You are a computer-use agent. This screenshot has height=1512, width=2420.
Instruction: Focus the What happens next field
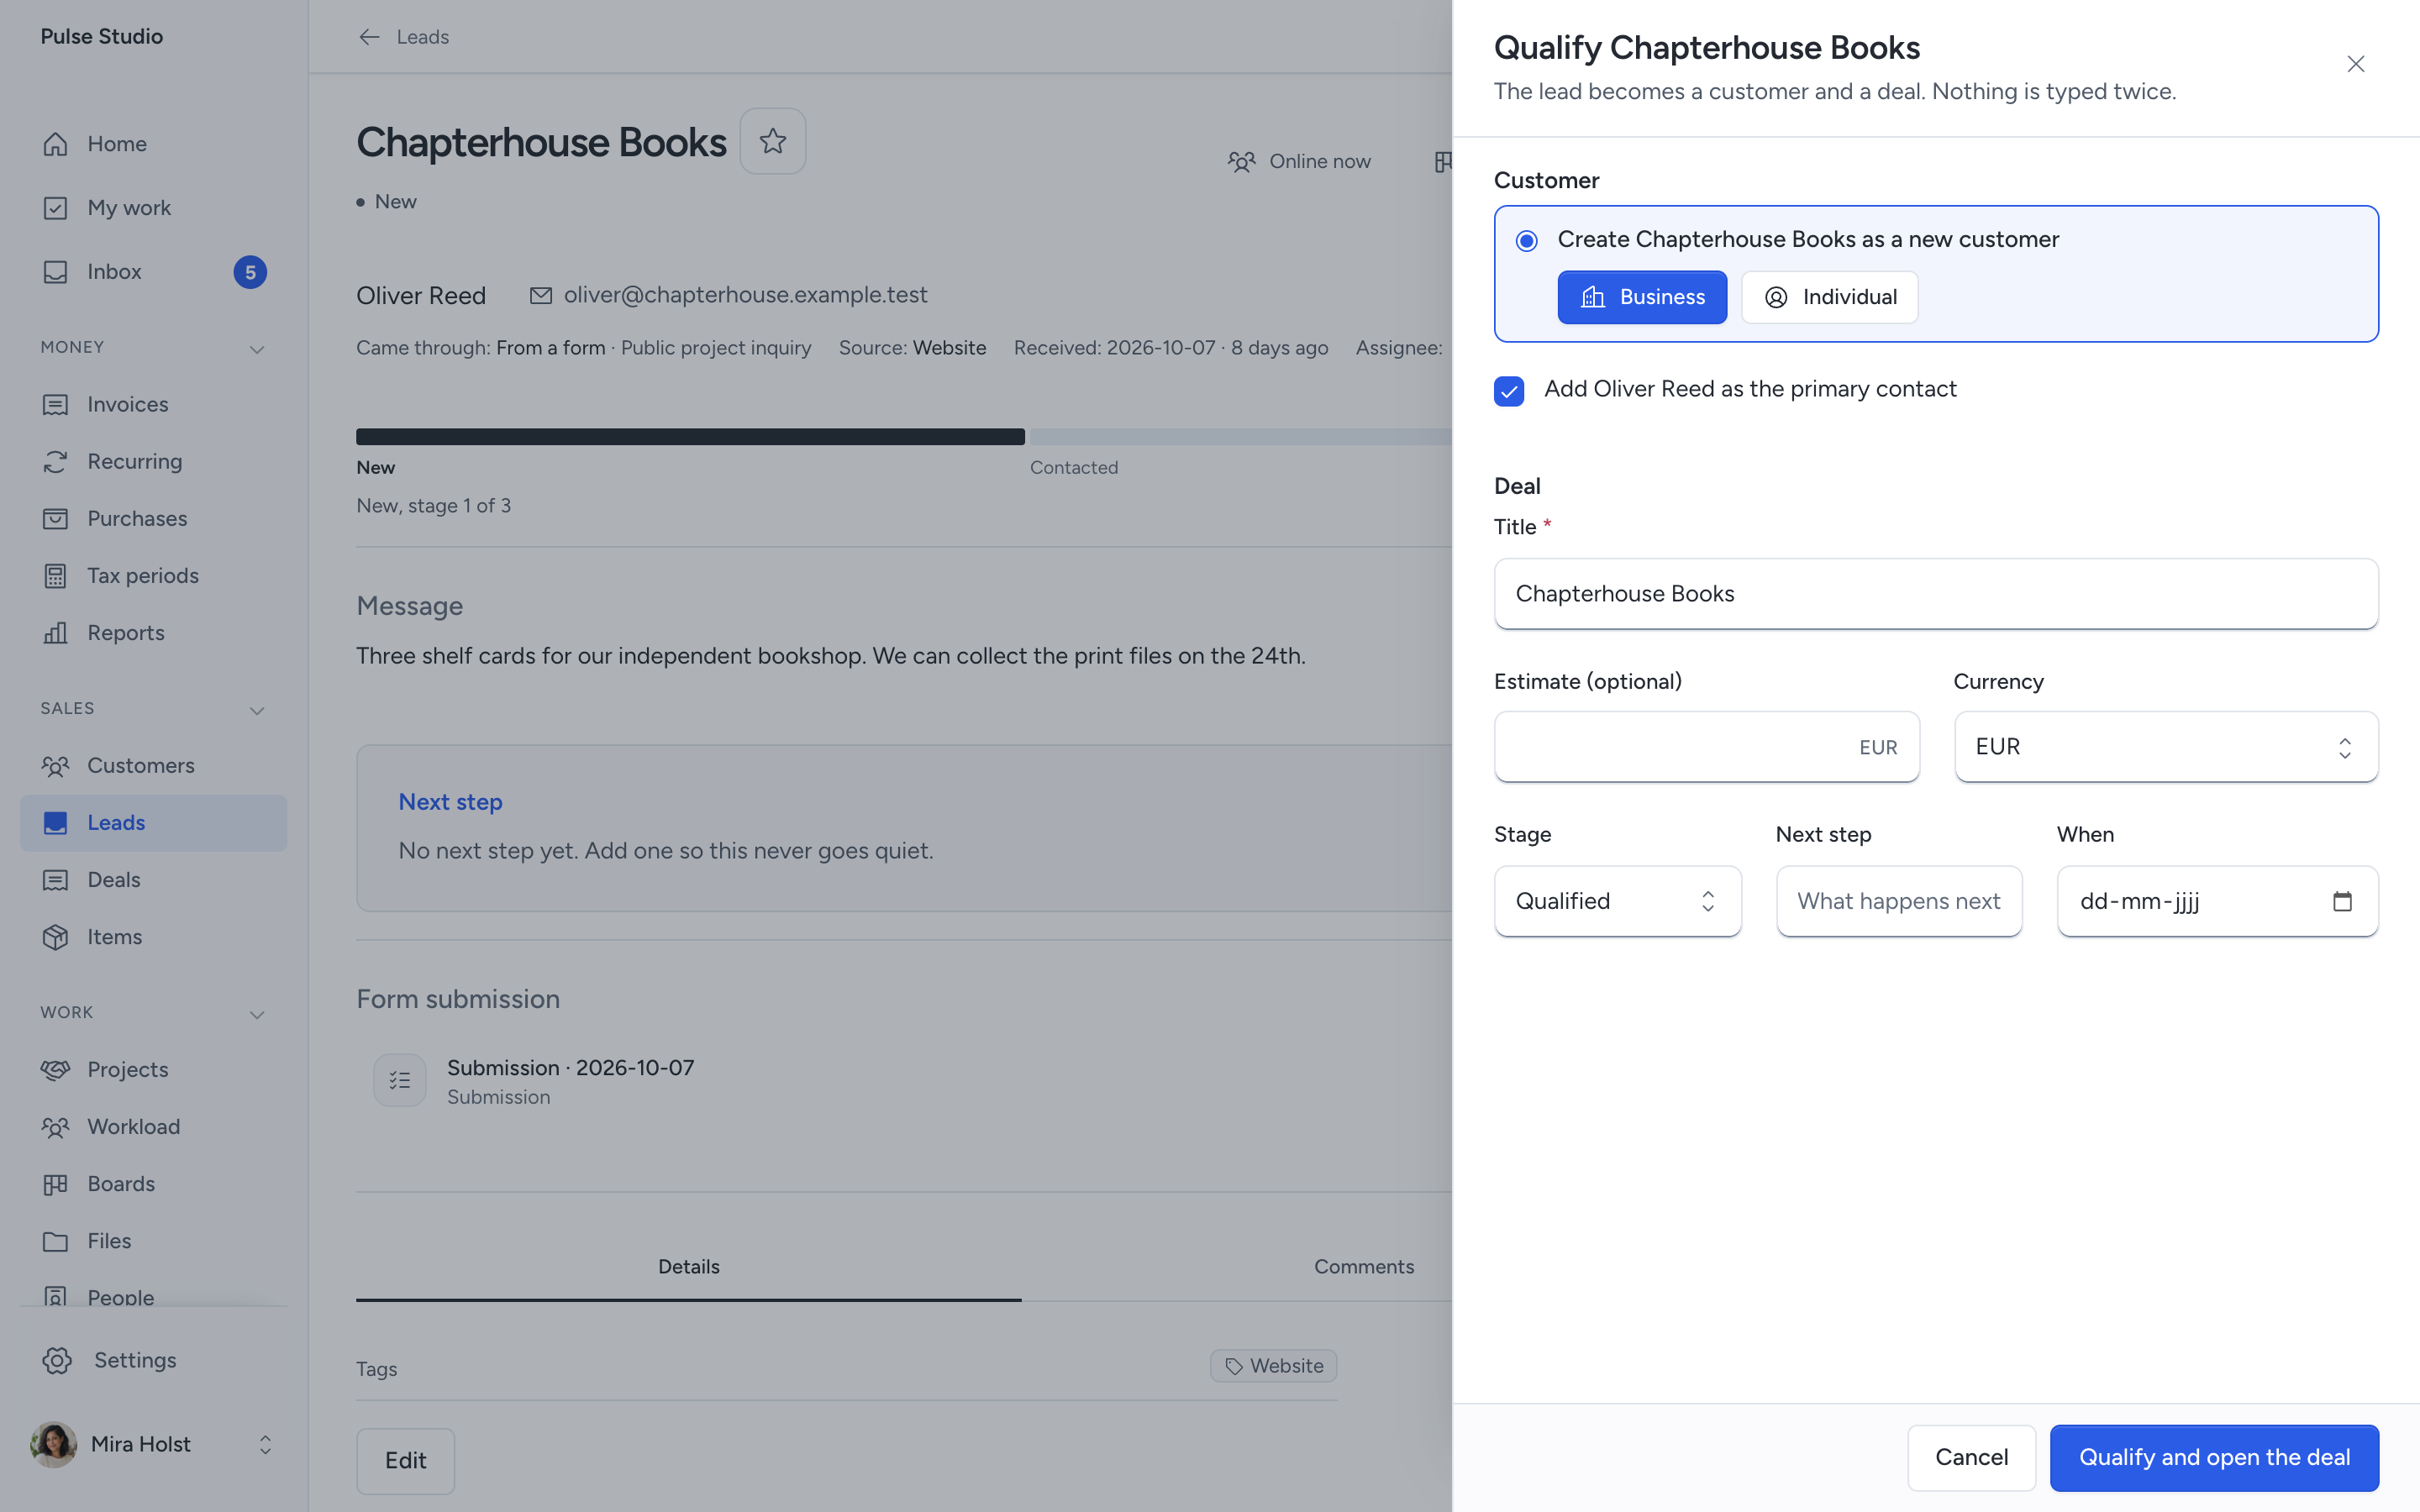point(1898,901)
